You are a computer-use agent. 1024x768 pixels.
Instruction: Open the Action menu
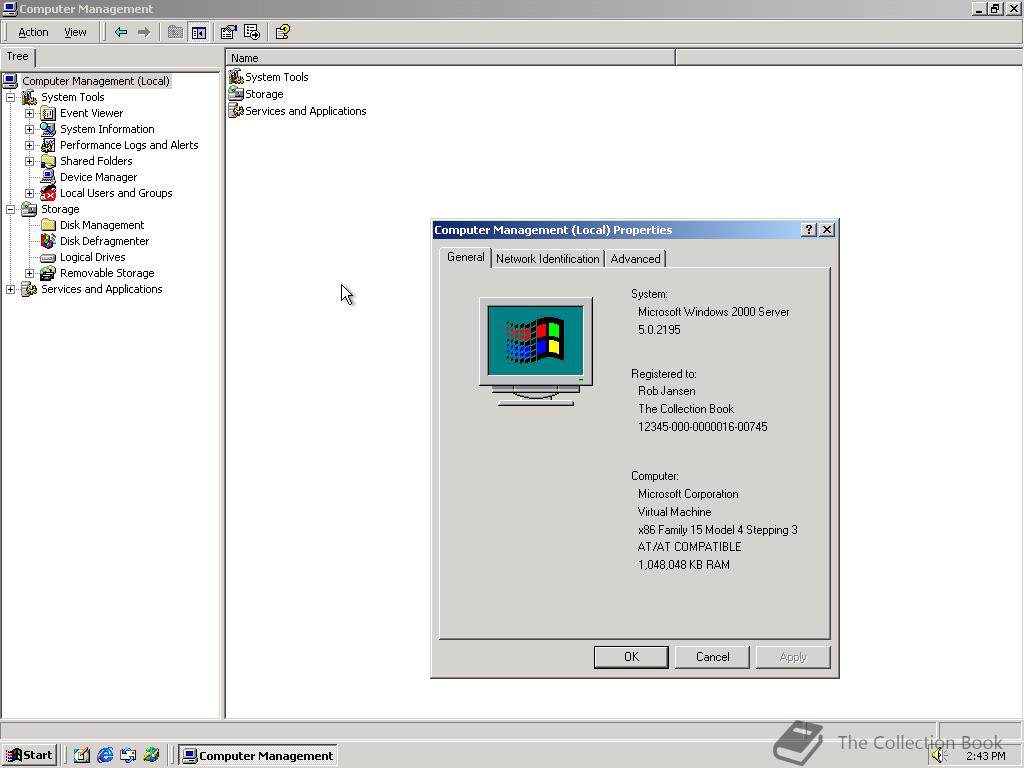(33, 31)
